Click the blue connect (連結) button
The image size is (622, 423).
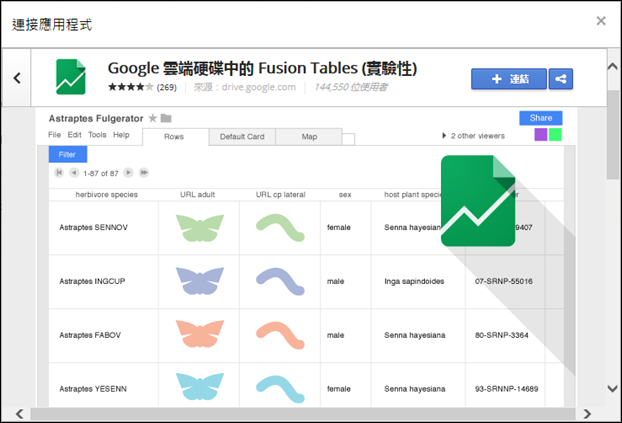click(x=508, y=79)
